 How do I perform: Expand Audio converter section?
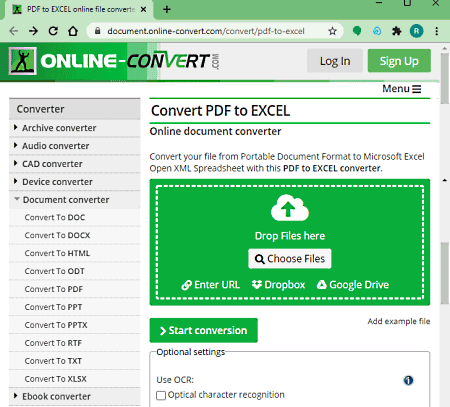[75, 146]
